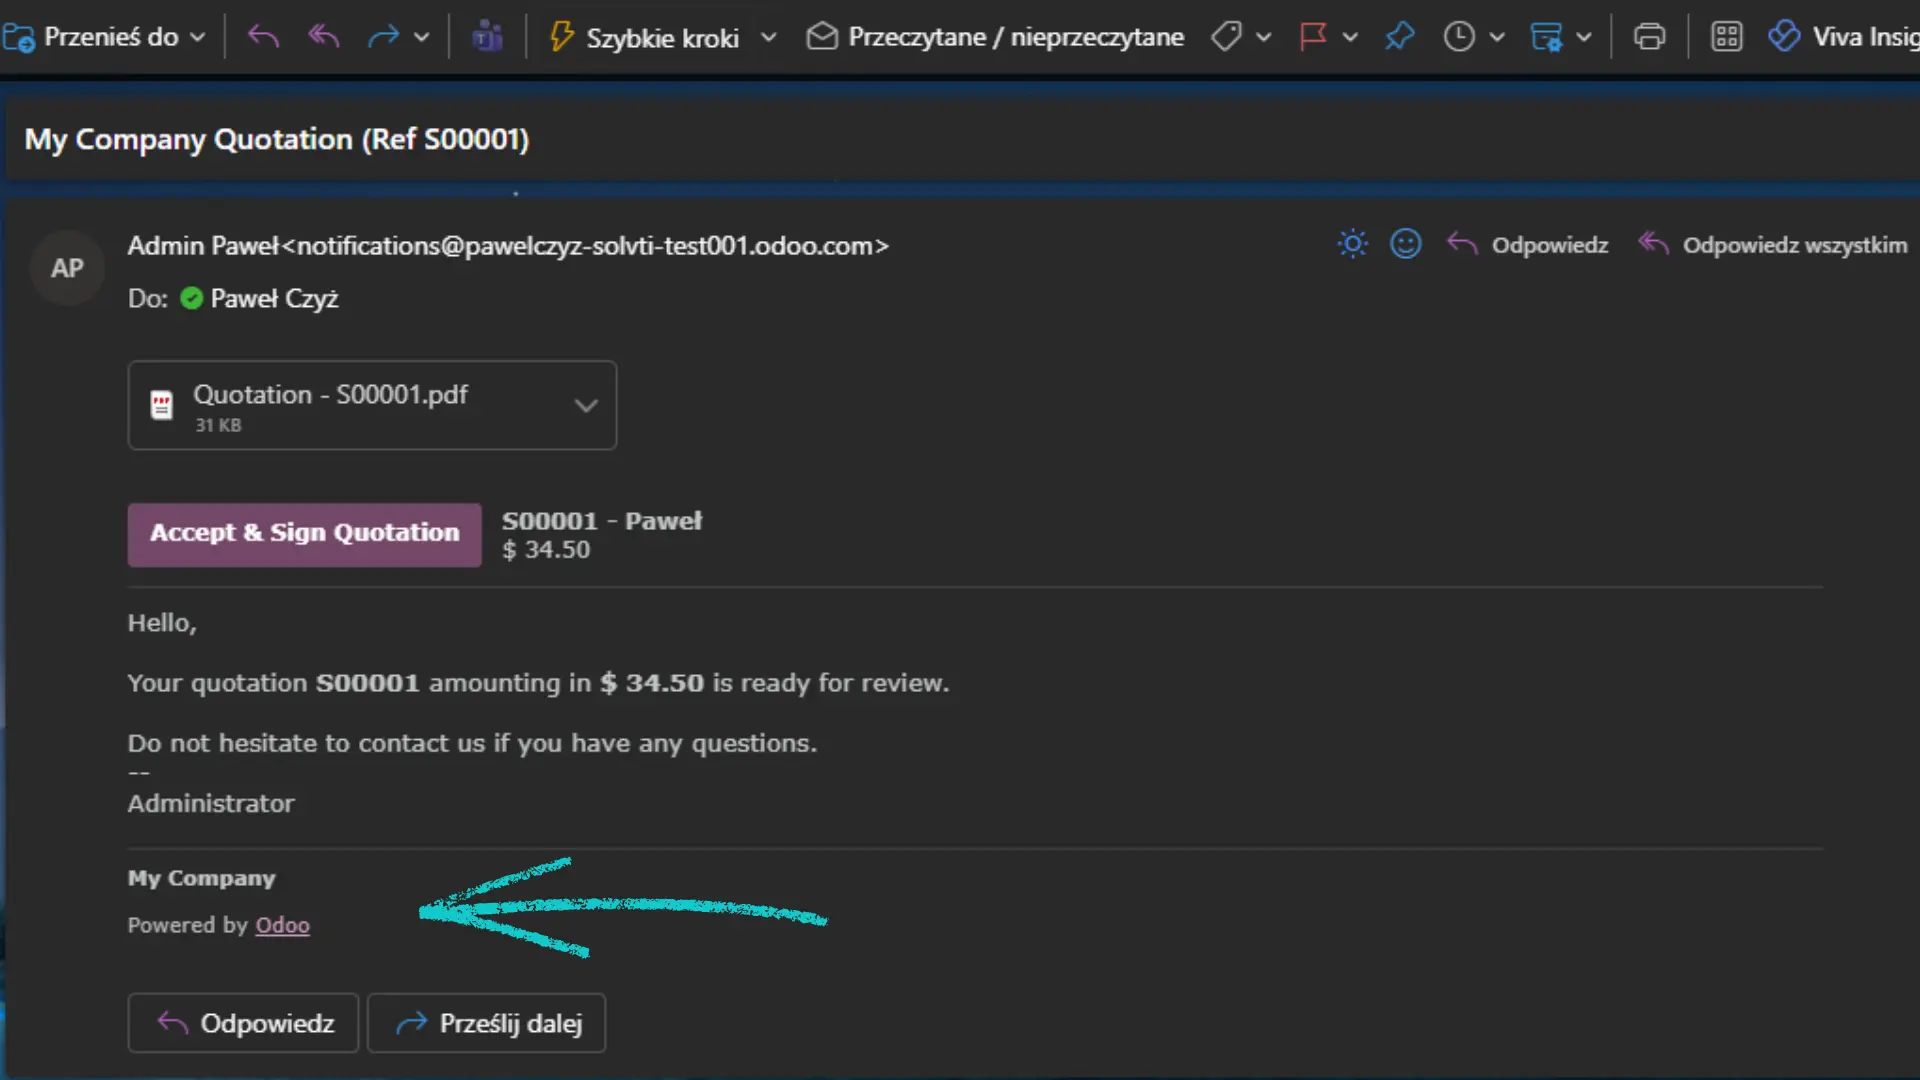Open the snooze clock dropdown arrow
The width and height of the screenshot is (1920, 1080).
tap(1497, 37)
